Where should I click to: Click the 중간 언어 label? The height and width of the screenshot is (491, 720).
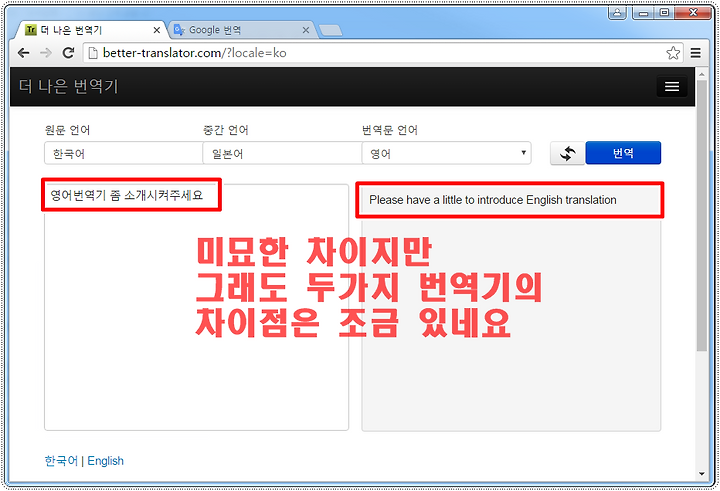(x=226, y=130)
